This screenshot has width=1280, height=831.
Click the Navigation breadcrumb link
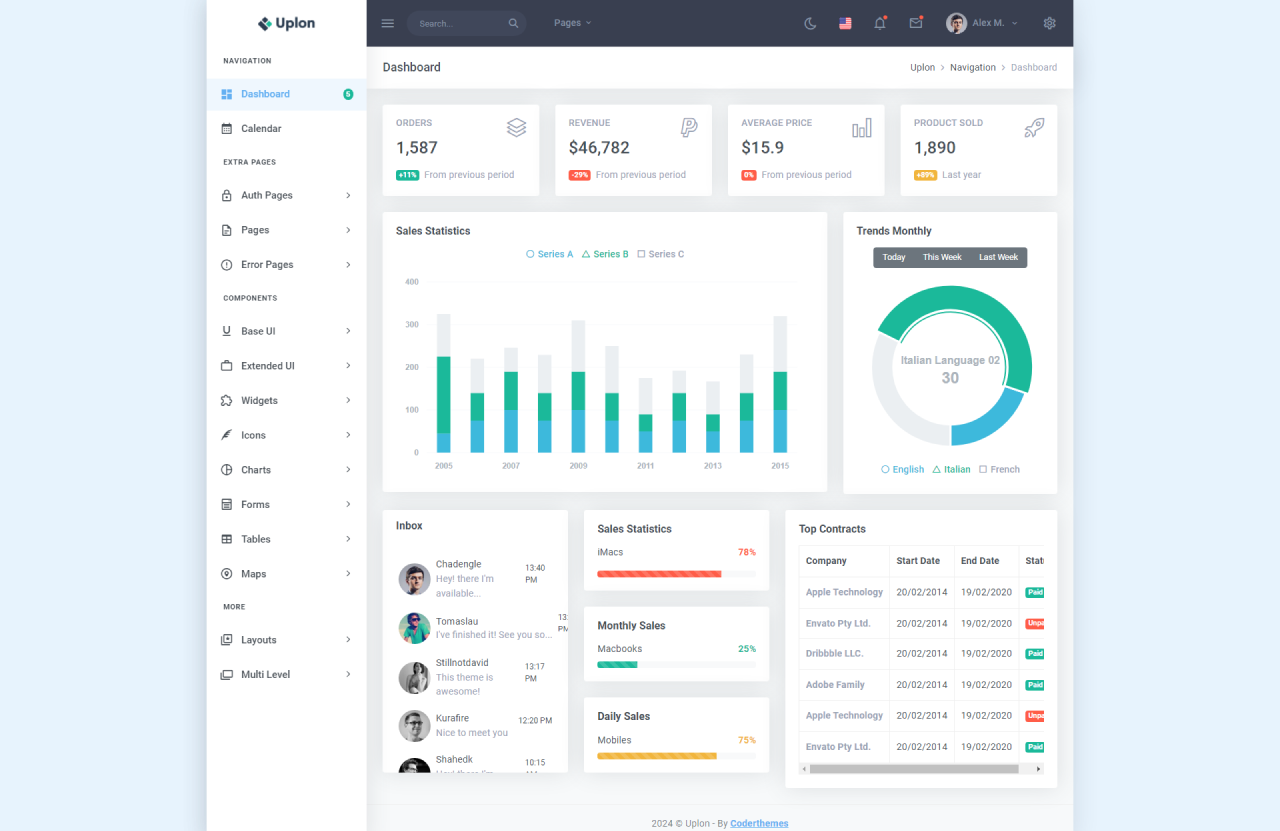(x=973, y=68)
